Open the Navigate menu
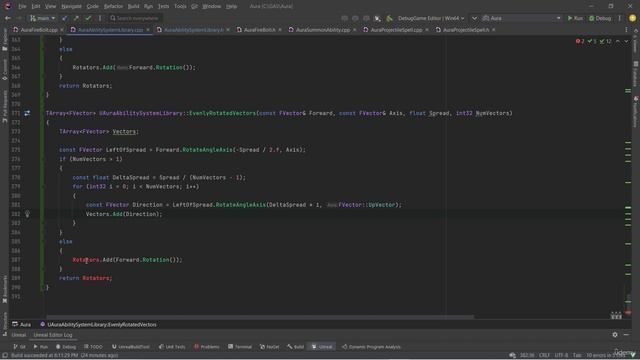 [x=71, y=6]
